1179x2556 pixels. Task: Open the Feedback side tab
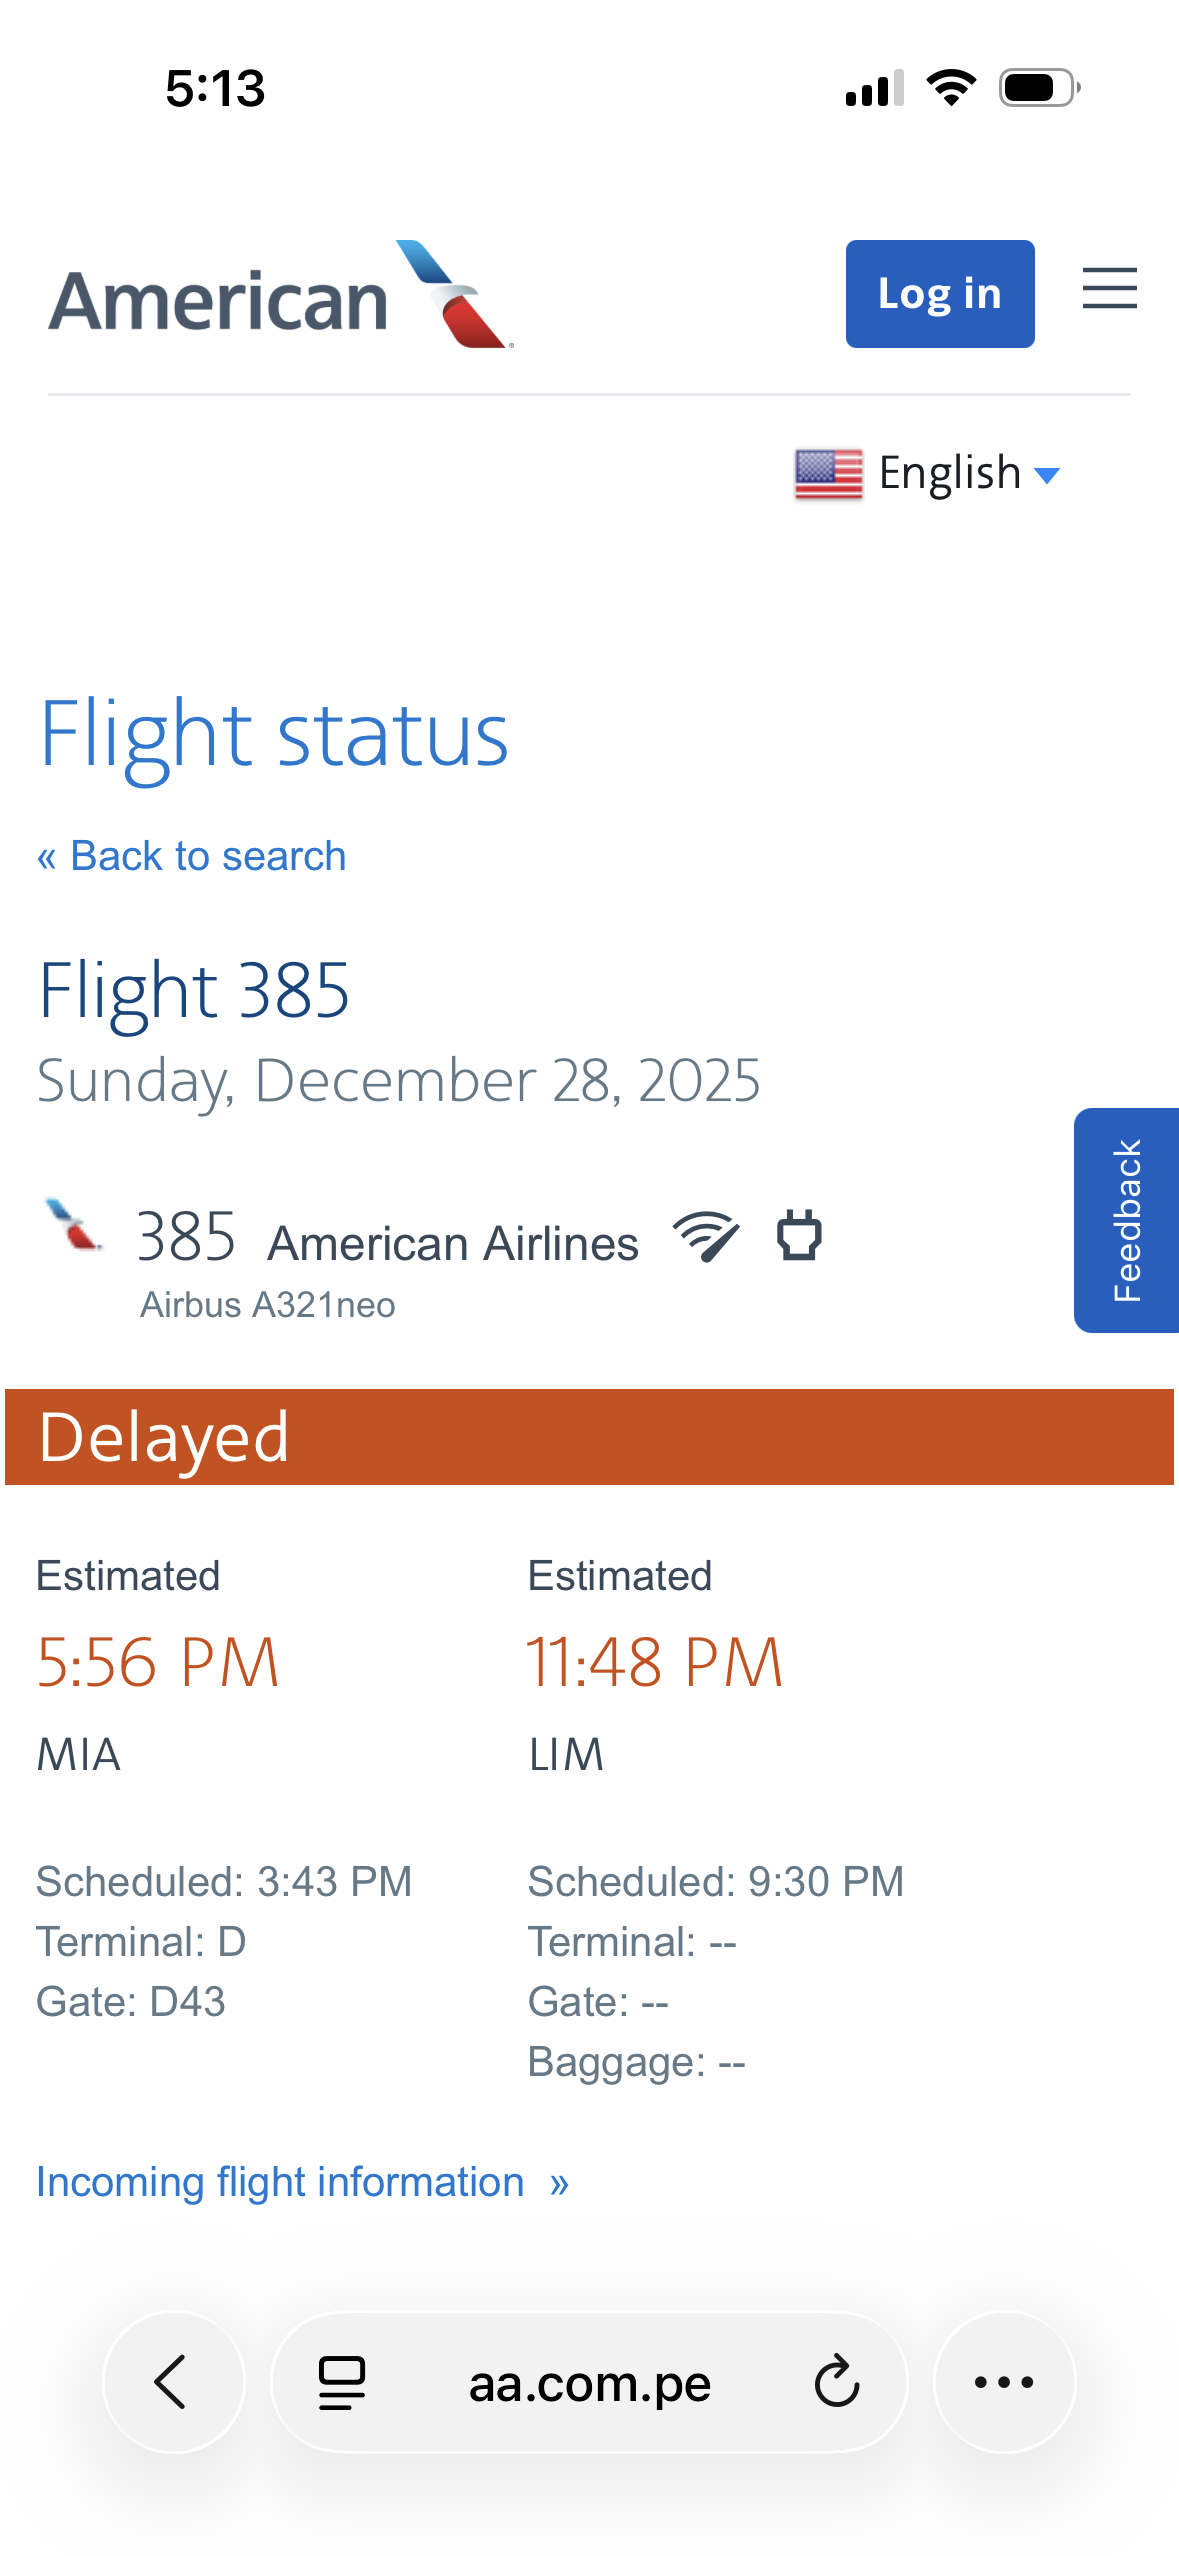1126,1220
